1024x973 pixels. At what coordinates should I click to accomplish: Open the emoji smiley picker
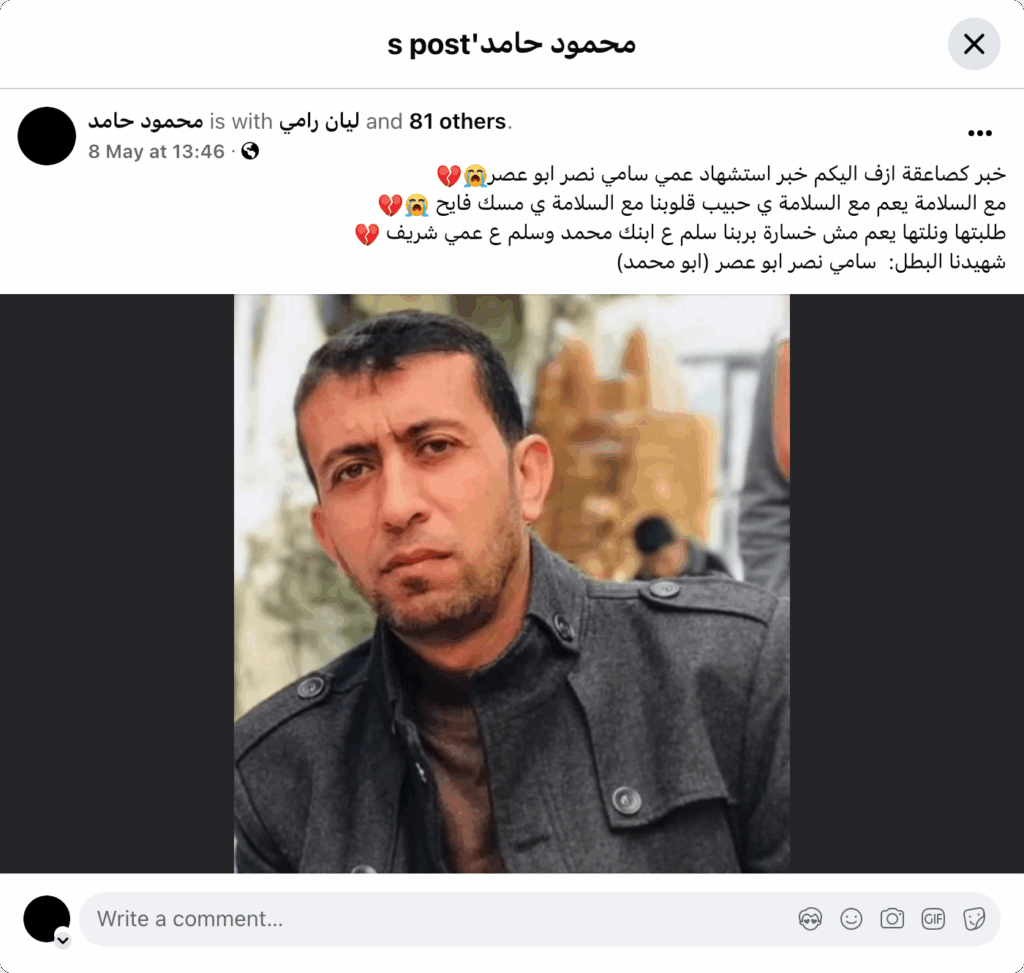851,919
